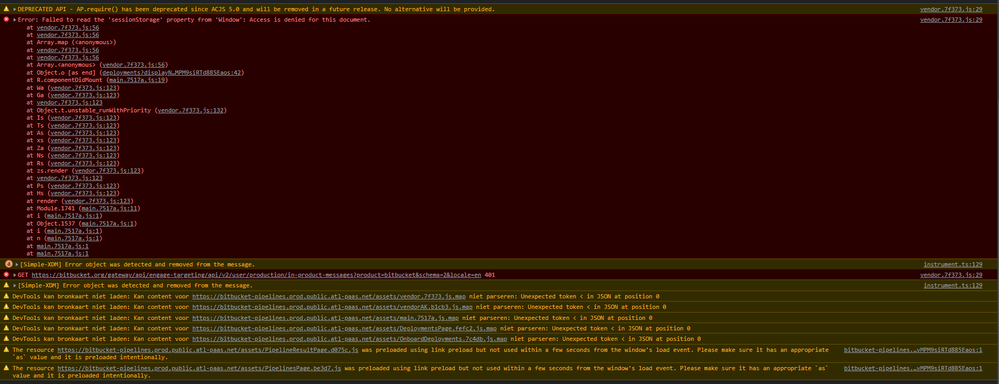
Task: Click red error icon on GET 401 row
Action: click(6, 274)
